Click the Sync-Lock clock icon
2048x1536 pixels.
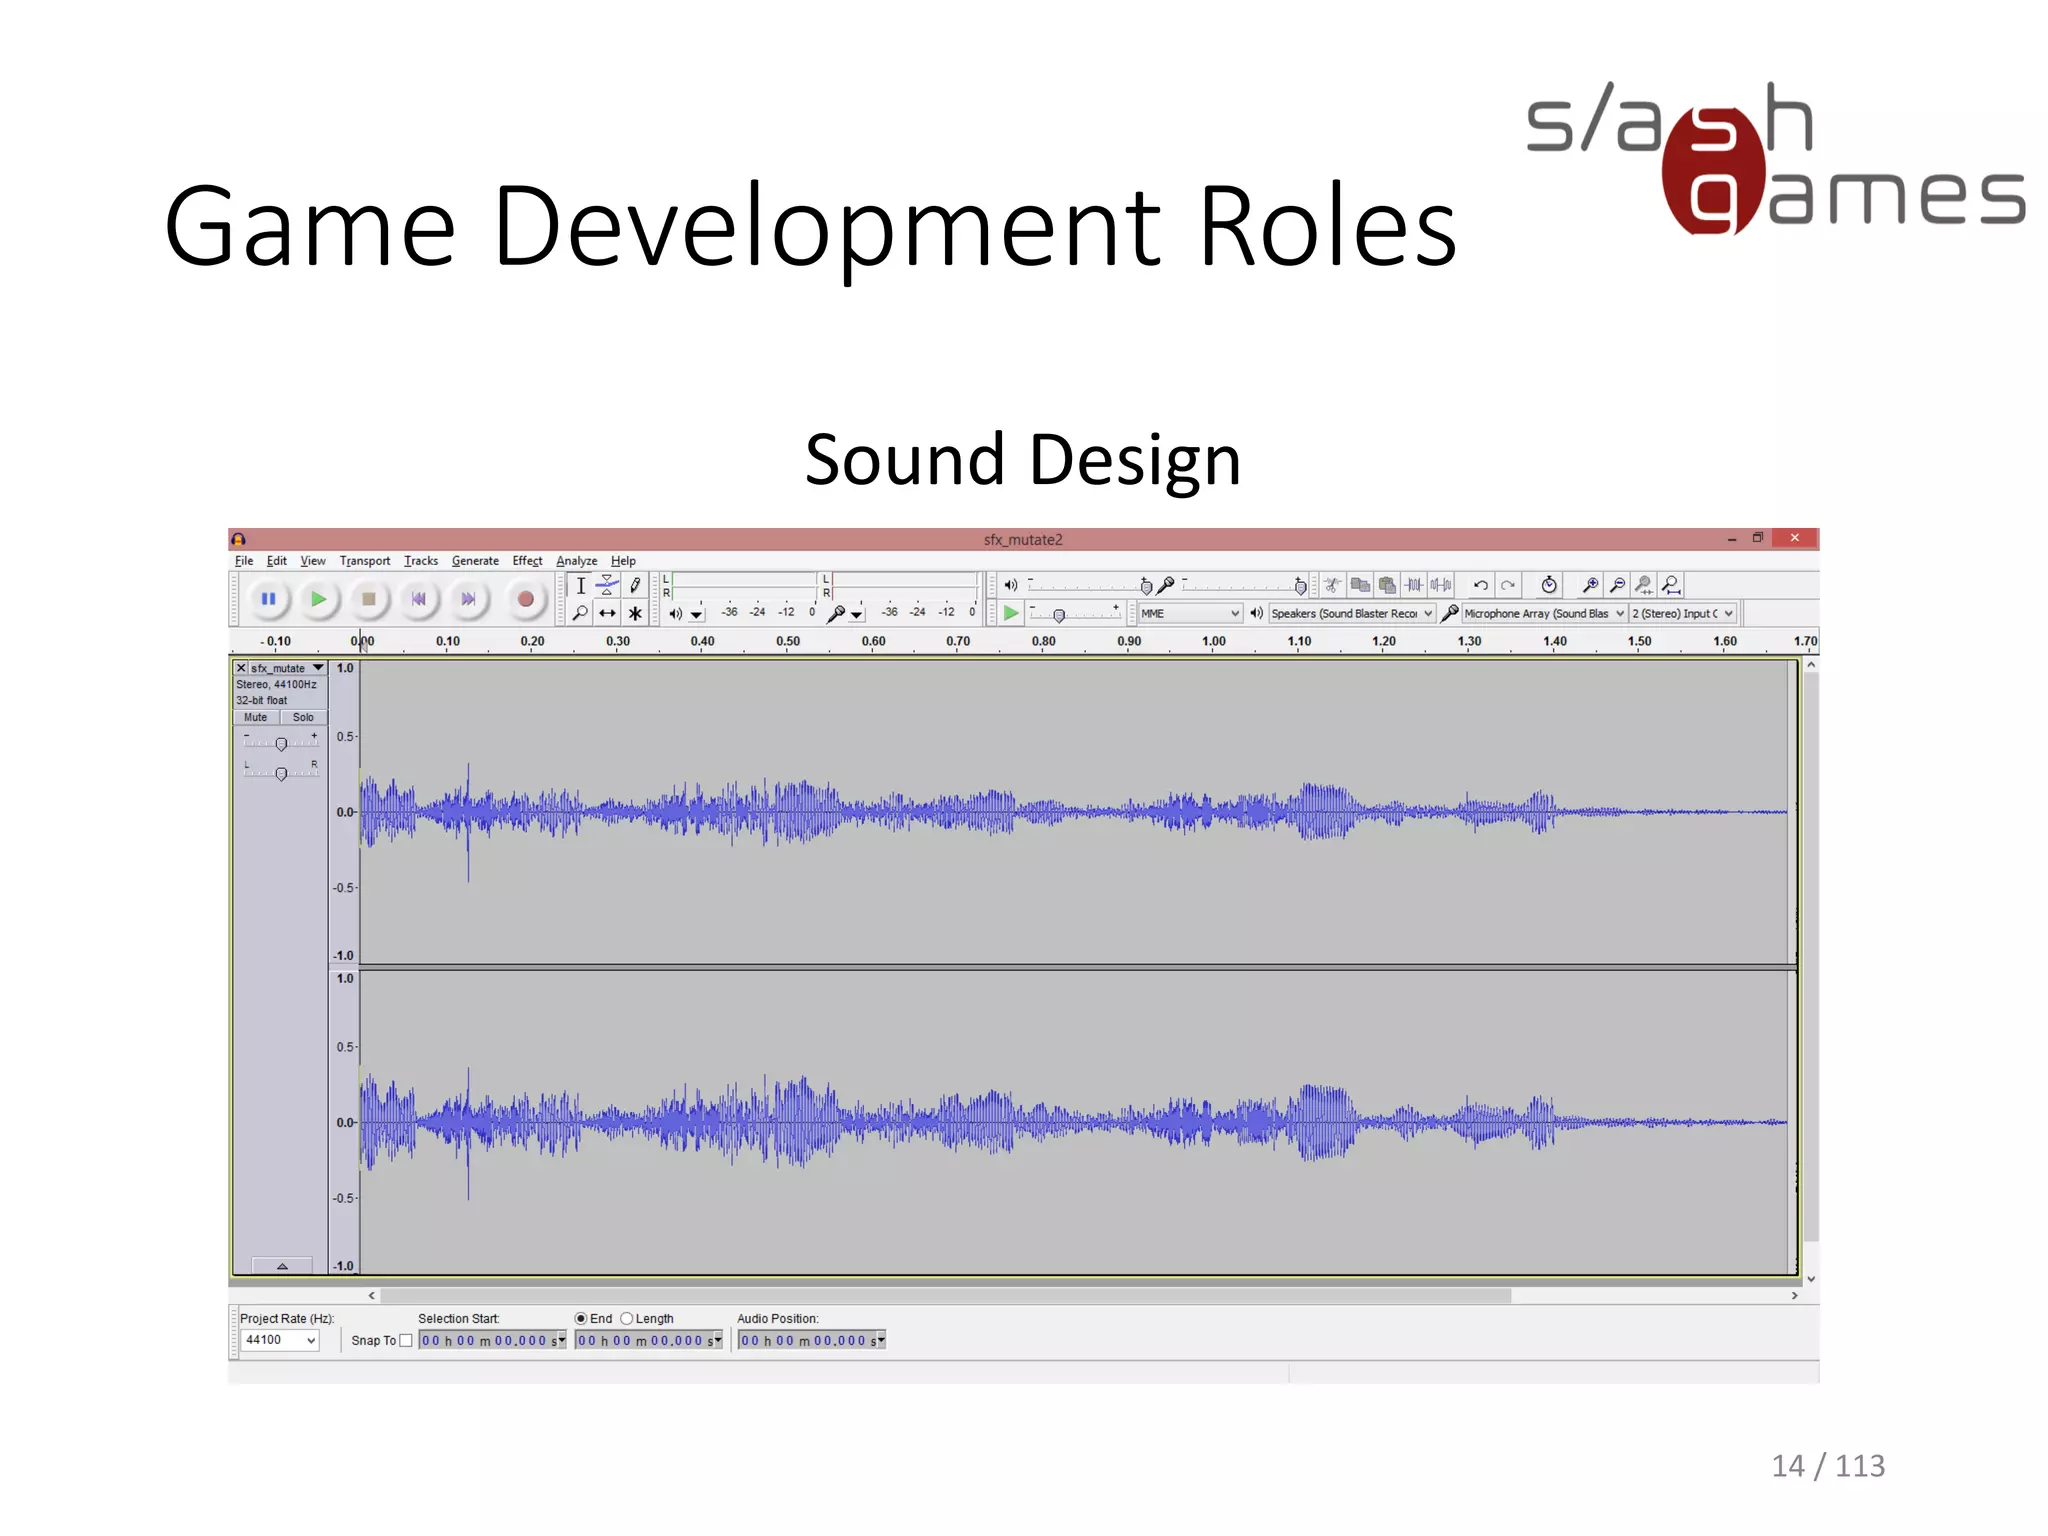(x=1549, y=585)
